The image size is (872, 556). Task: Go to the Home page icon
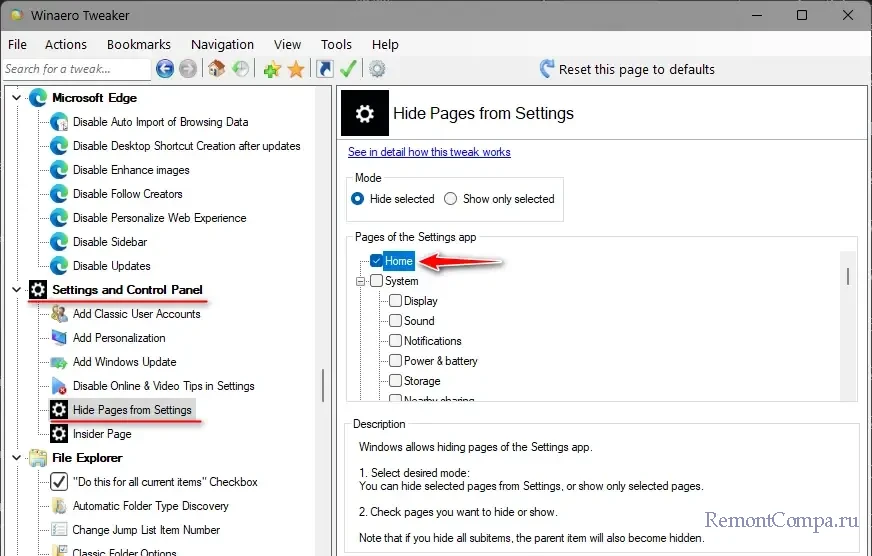click(x=216, y=69)
